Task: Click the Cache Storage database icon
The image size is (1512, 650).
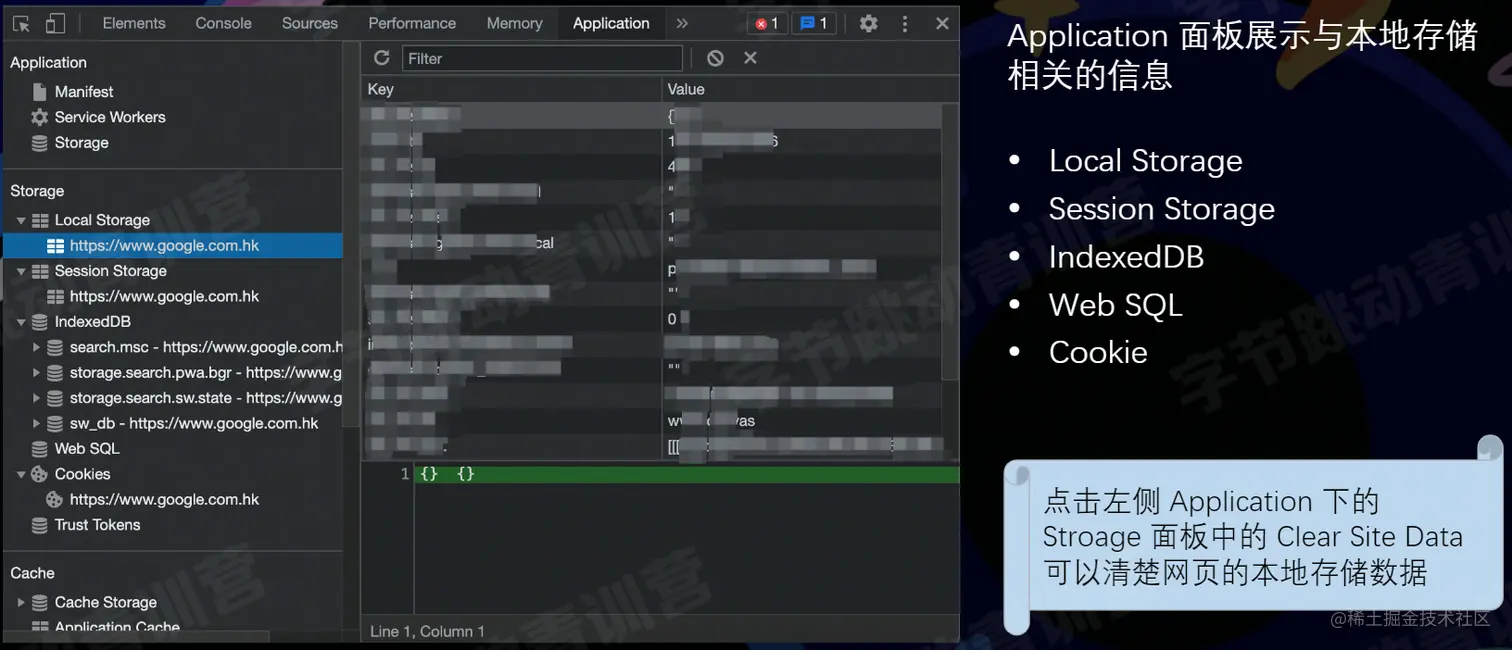Action: point(40,603)
